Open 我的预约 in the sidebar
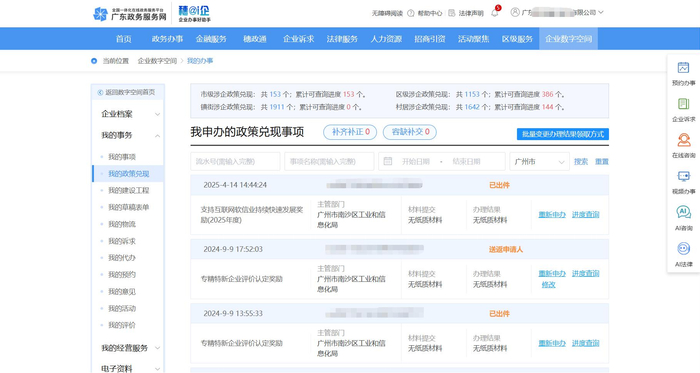 click(x=122, y=274)
